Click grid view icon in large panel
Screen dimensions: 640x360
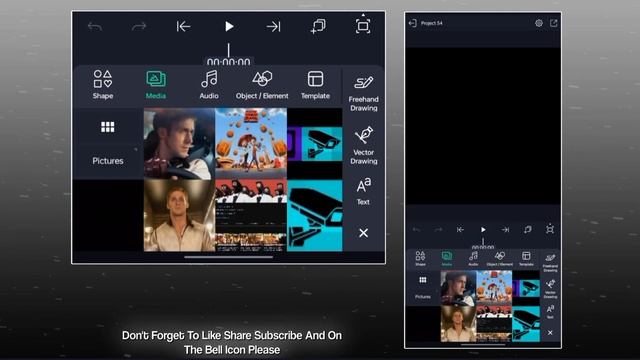click(108, 127)
